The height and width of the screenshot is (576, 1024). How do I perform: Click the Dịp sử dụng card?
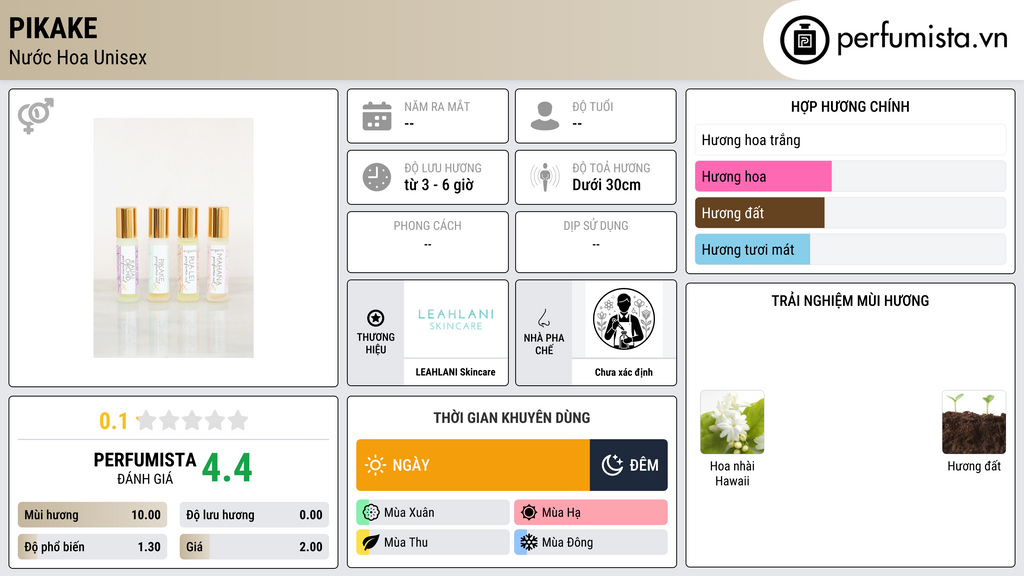tap(596, 242)
